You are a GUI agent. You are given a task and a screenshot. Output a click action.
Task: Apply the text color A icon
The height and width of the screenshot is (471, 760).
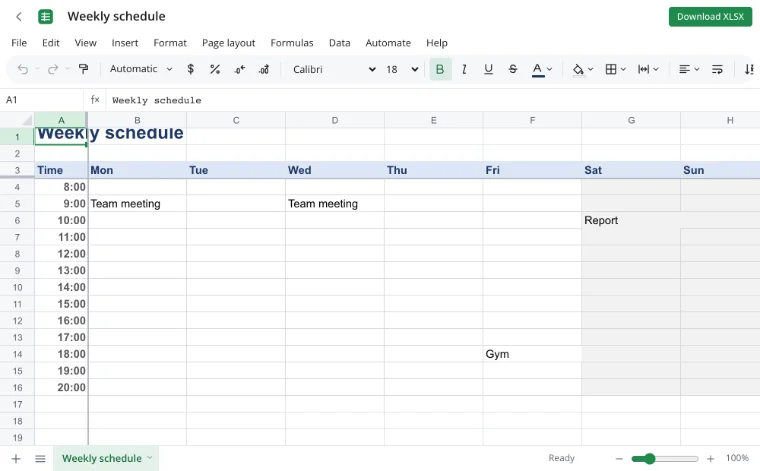point(538,70)
